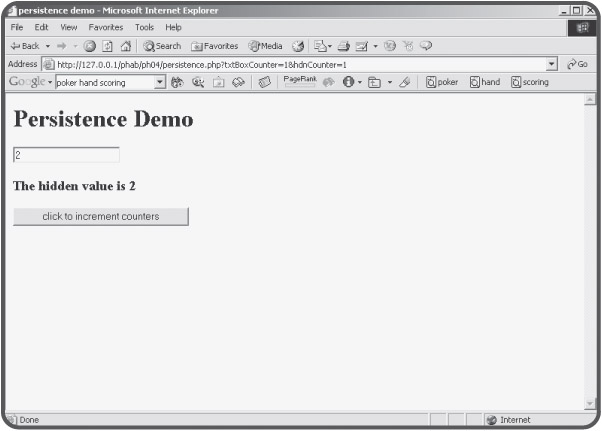
Task: Click the counter text box showing 2
Action: tap(66, 155)
